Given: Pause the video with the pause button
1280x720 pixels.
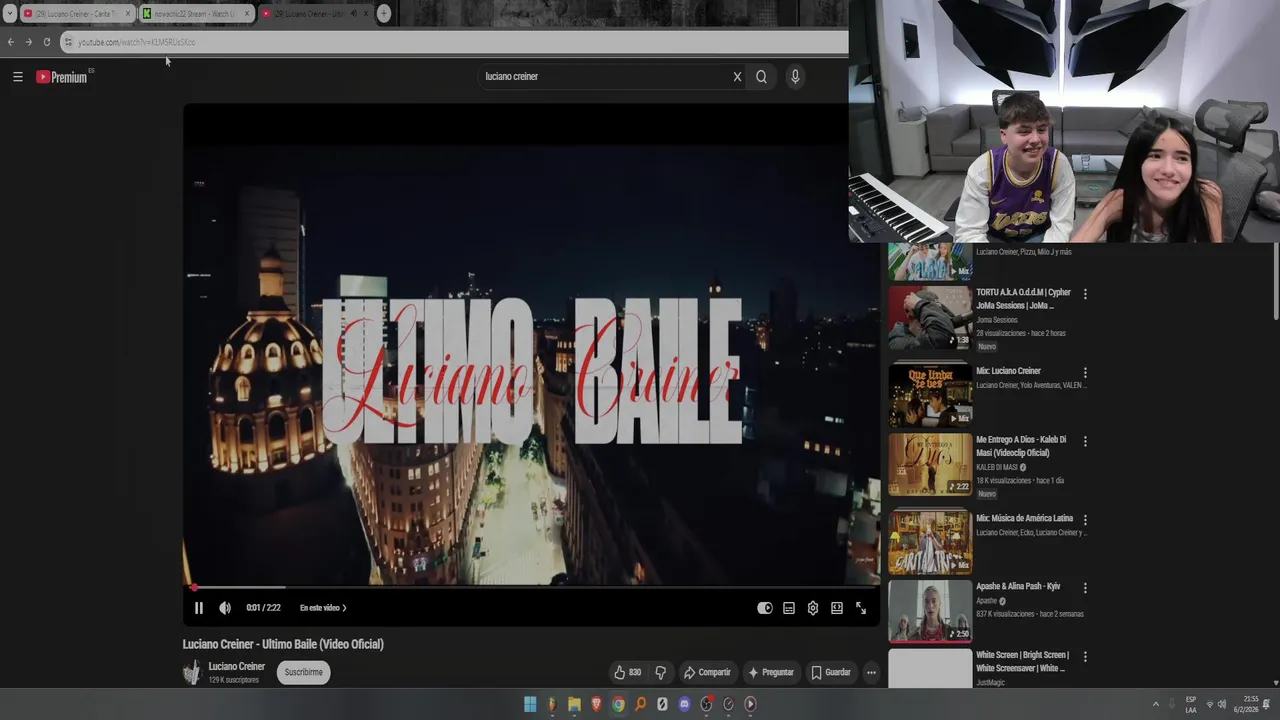Looking at the screenshot, I should 199,608.
